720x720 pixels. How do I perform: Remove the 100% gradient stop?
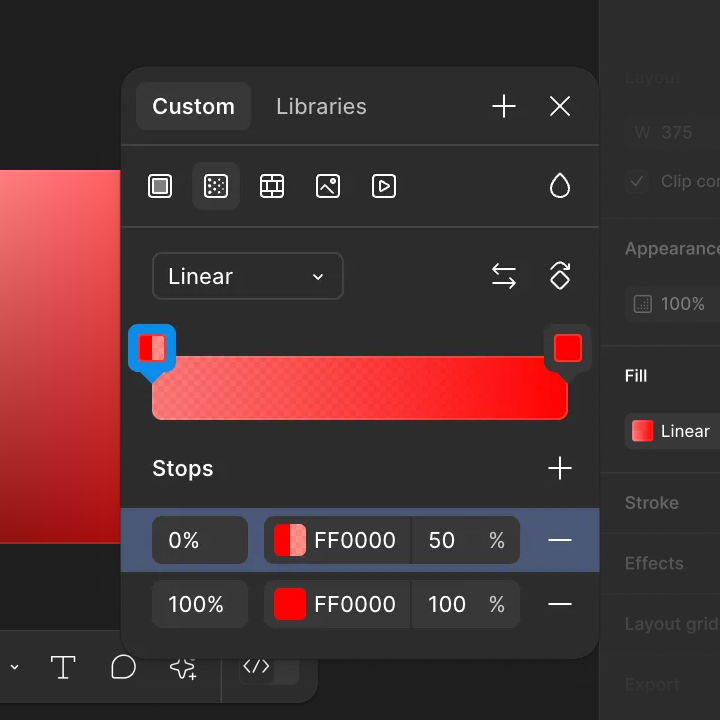click(560, 604)
